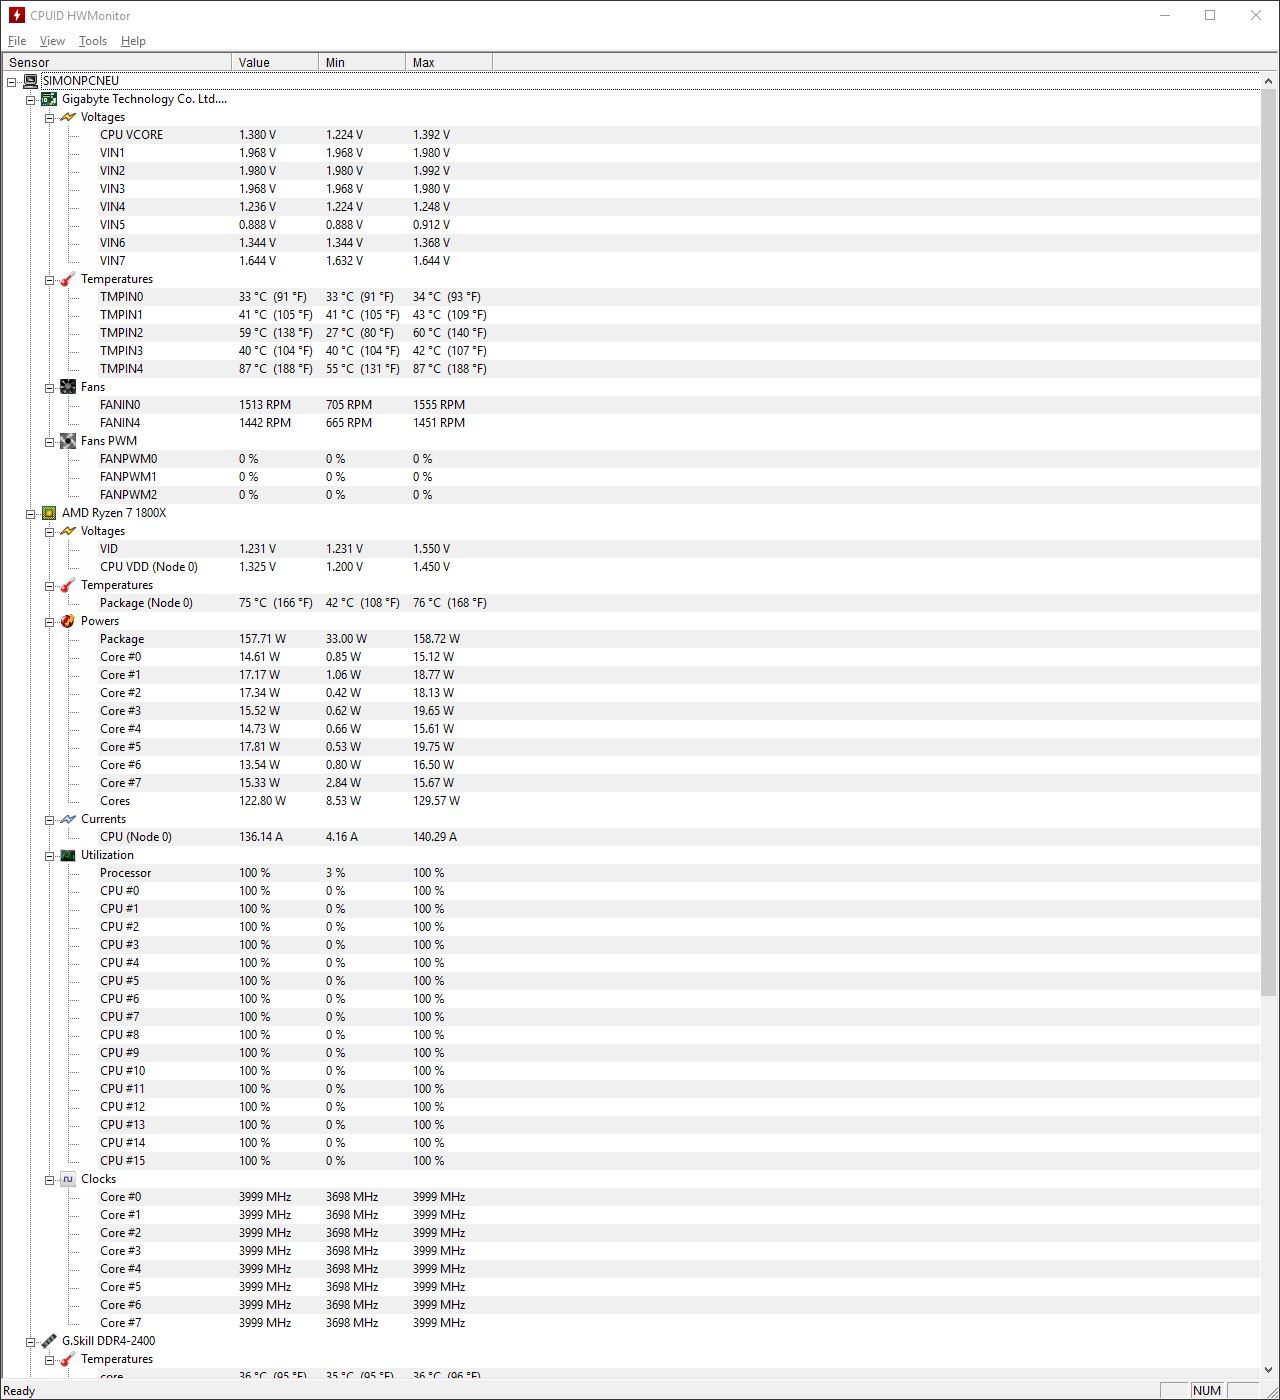Click the scrollbar down arrow

click(1269, 1370)
